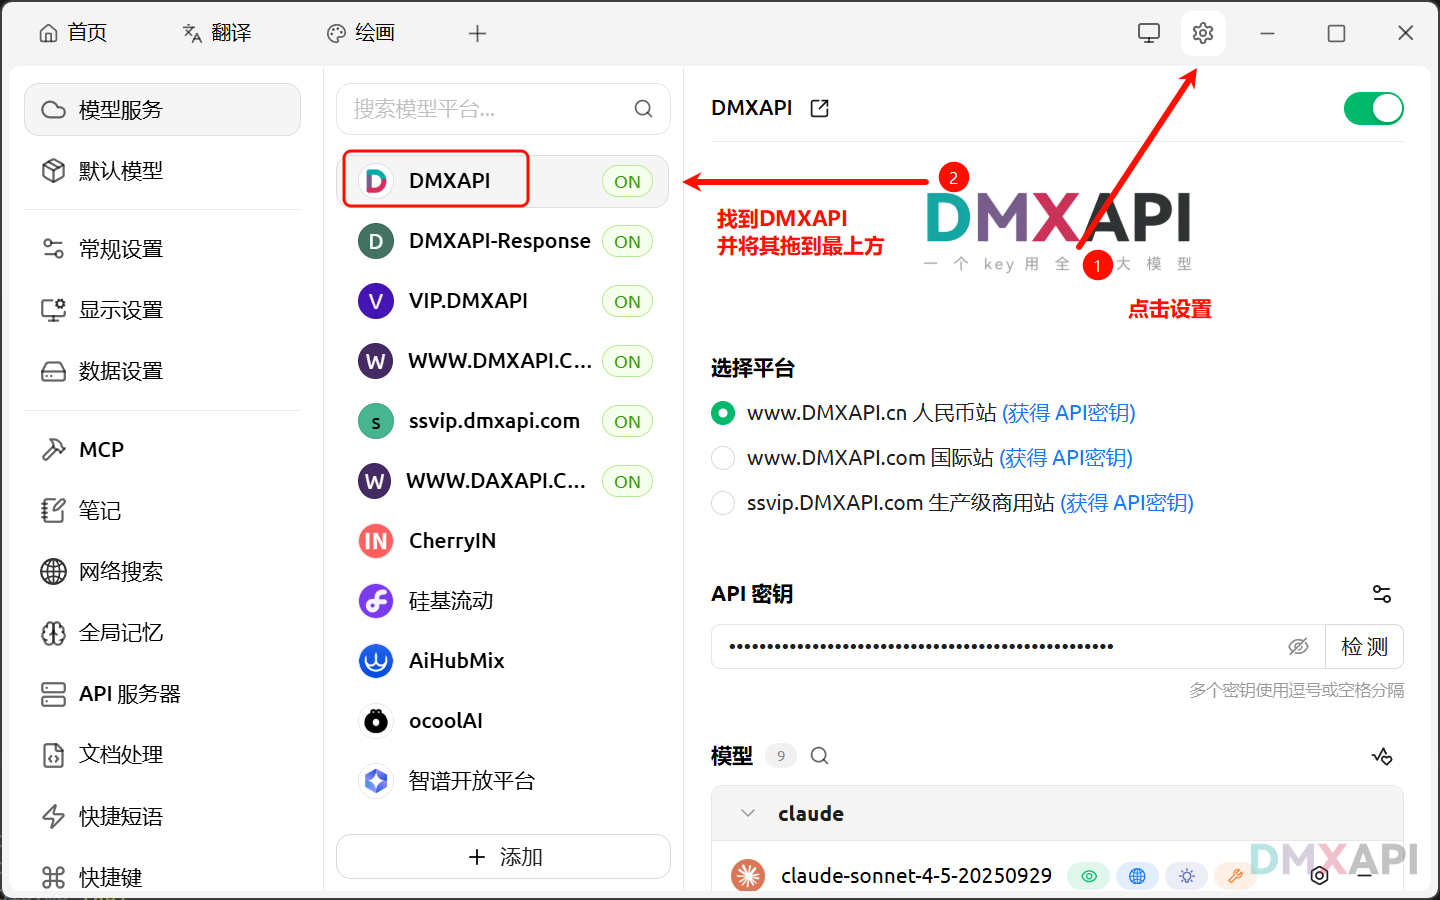
Task: Click the search magnifier in provider search box
Action: pyautogui.click(x=643, y=109)
